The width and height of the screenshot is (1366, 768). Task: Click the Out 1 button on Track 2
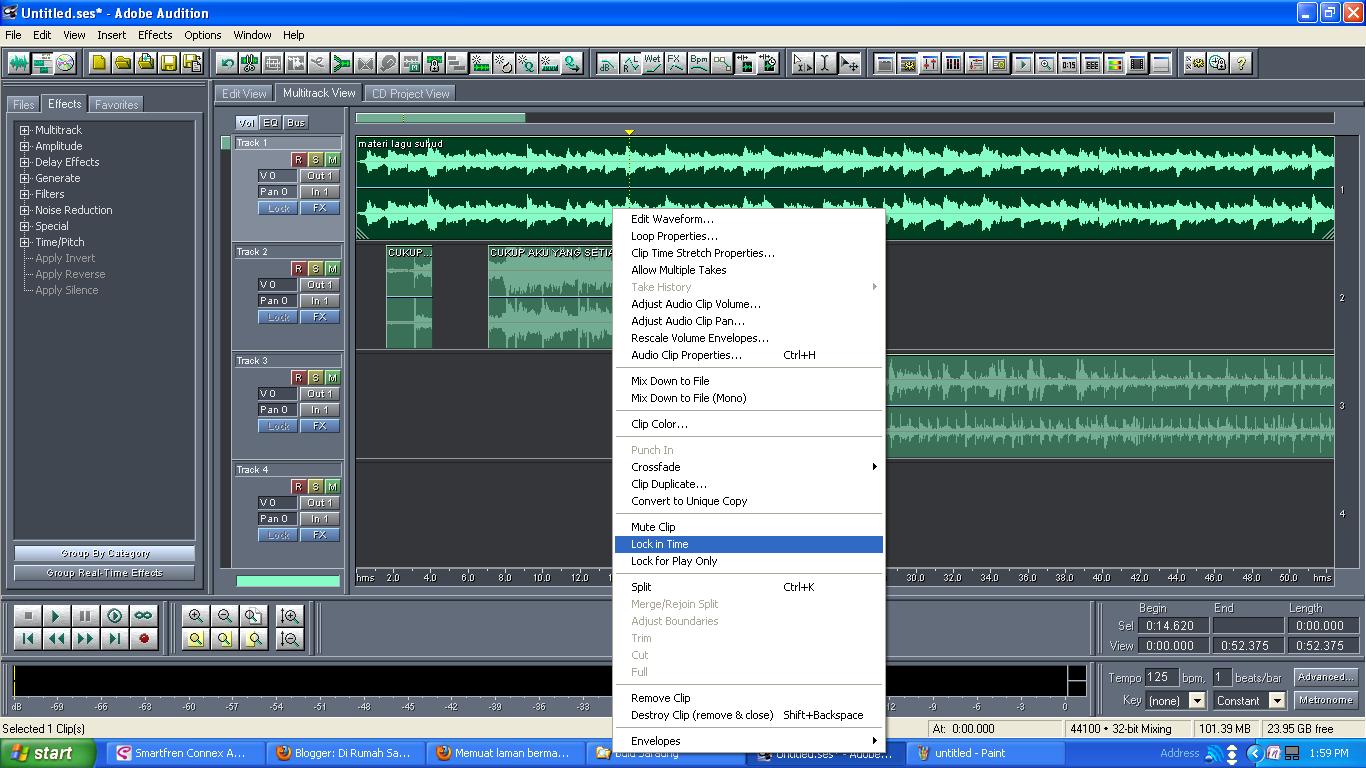(319, 285)
